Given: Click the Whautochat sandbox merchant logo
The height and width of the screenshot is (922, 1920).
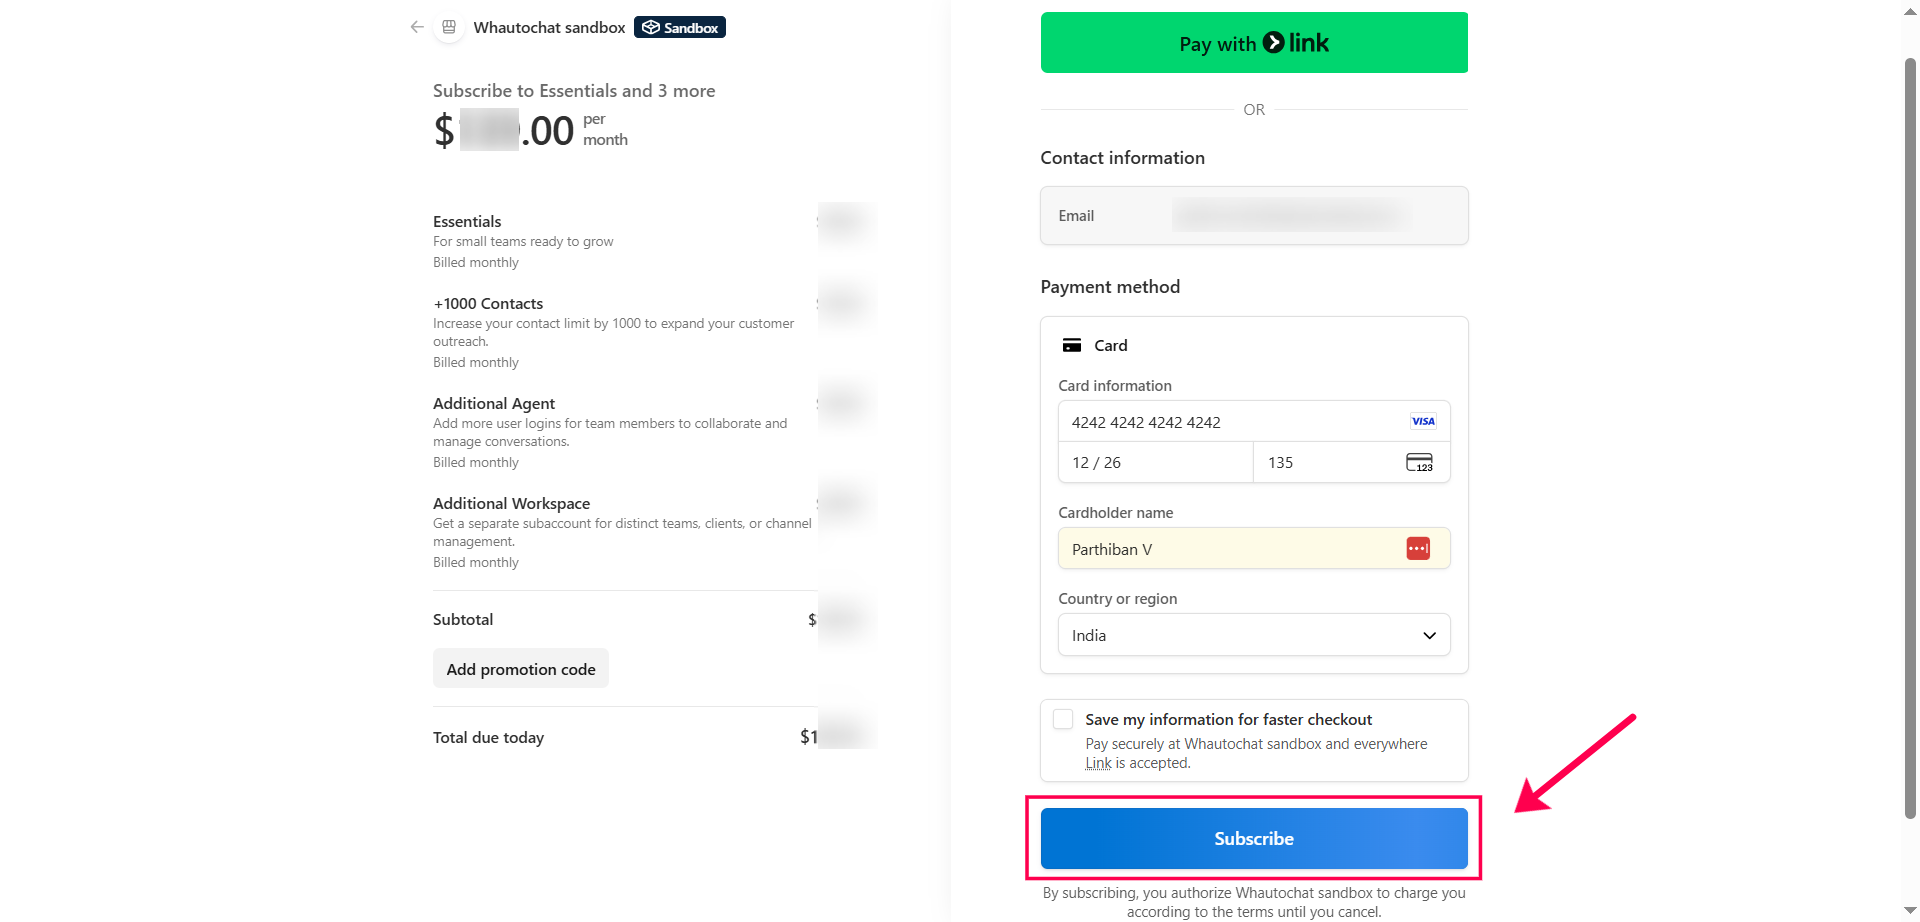Looking at the screenshot, I should pyautogui.click(x=449, y=27).
